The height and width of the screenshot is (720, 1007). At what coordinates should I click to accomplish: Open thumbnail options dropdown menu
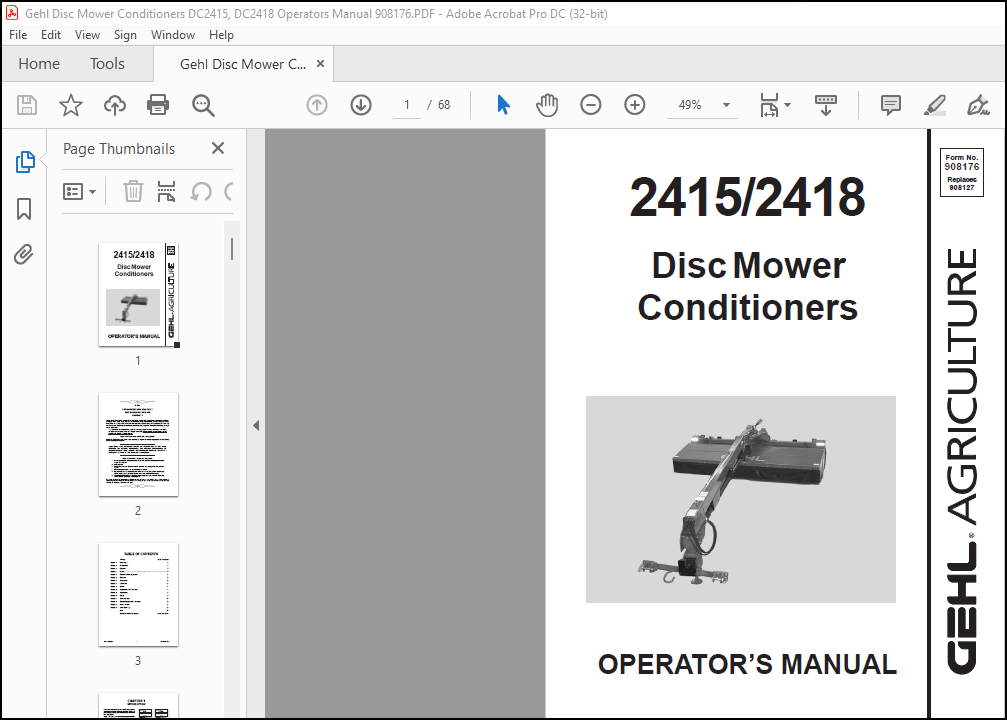click(x=79, y=191)
